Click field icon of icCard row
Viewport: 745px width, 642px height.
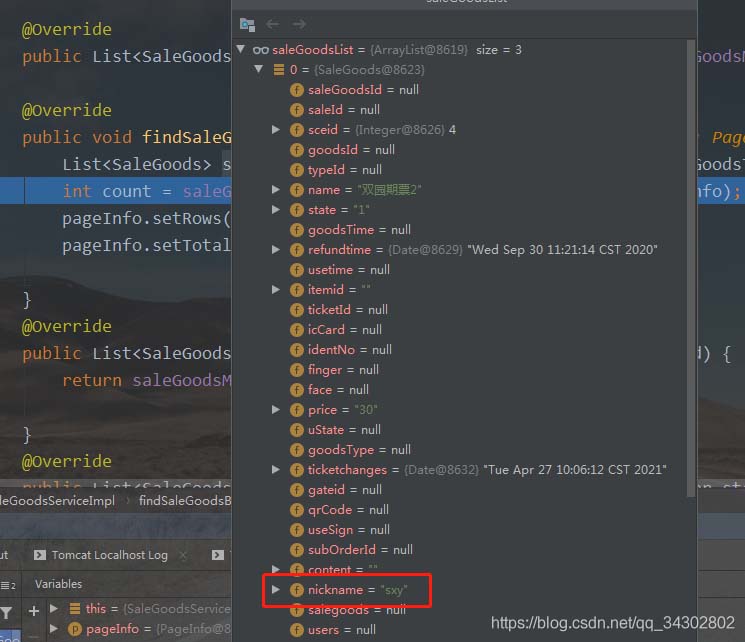pyautogui.click(x=296, y=330)
